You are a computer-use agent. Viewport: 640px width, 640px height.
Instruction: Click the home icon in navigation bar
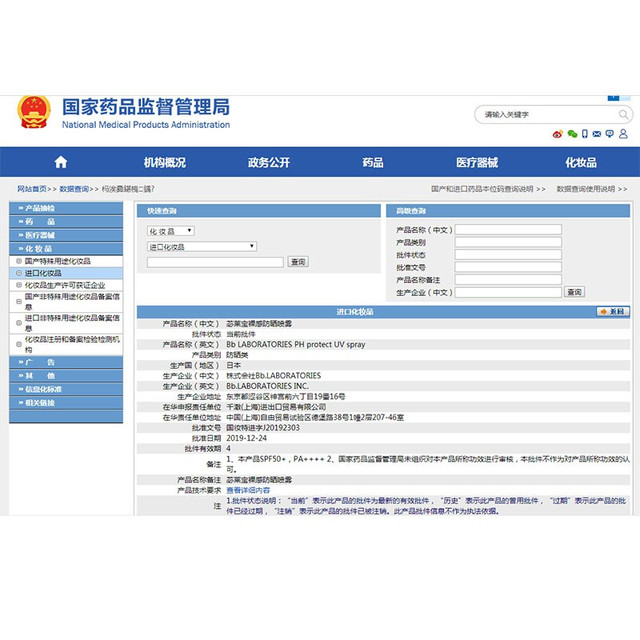click(x=61, y=162)
